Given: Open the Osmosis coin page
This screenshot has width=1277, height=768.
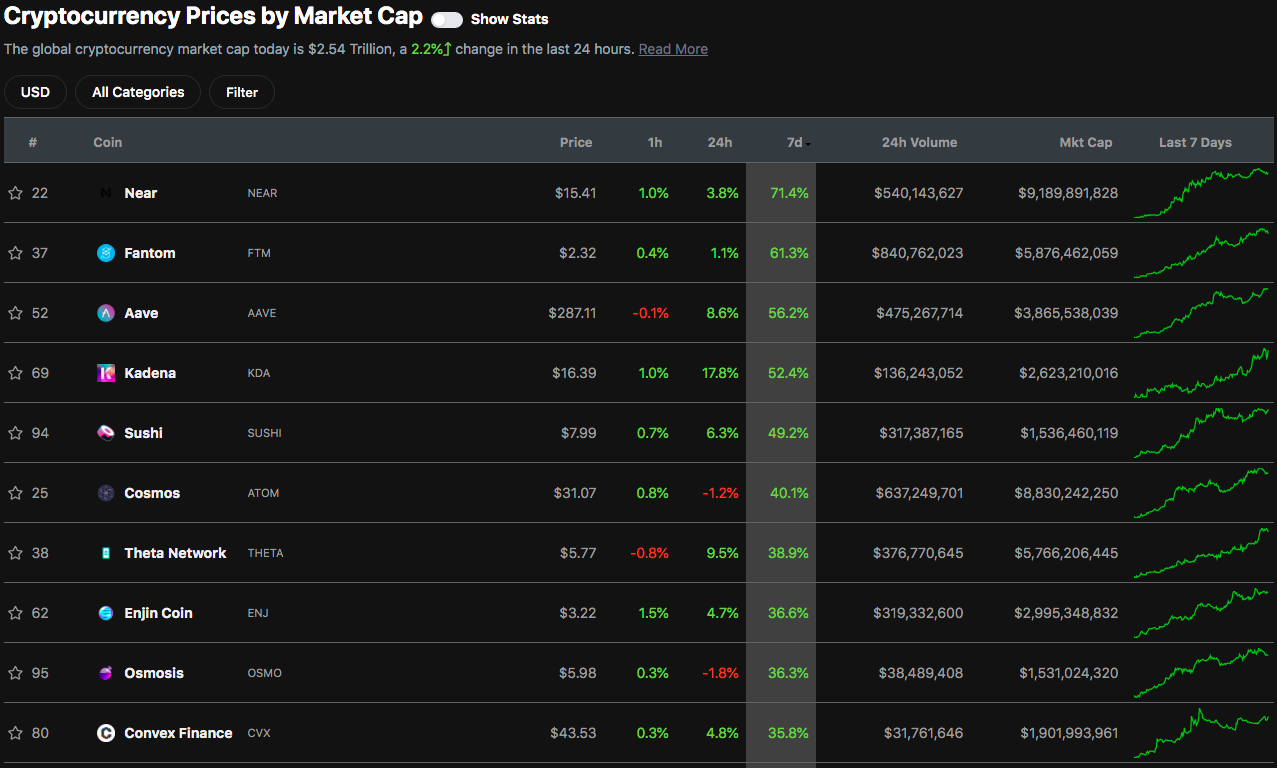Looking at the screenshot, I should (x=154, y=673).
